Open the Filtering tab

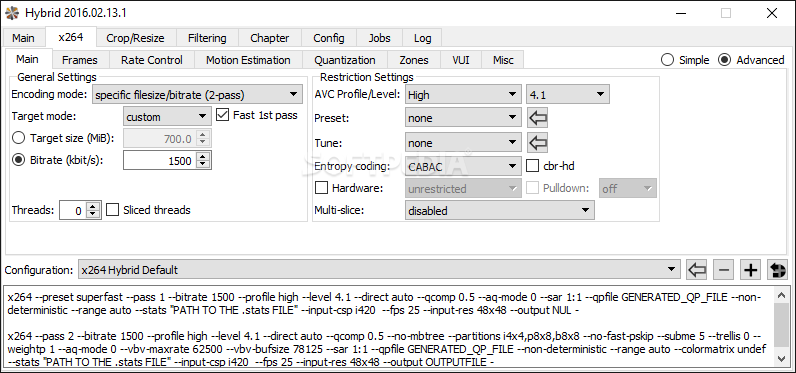[207, 38]
